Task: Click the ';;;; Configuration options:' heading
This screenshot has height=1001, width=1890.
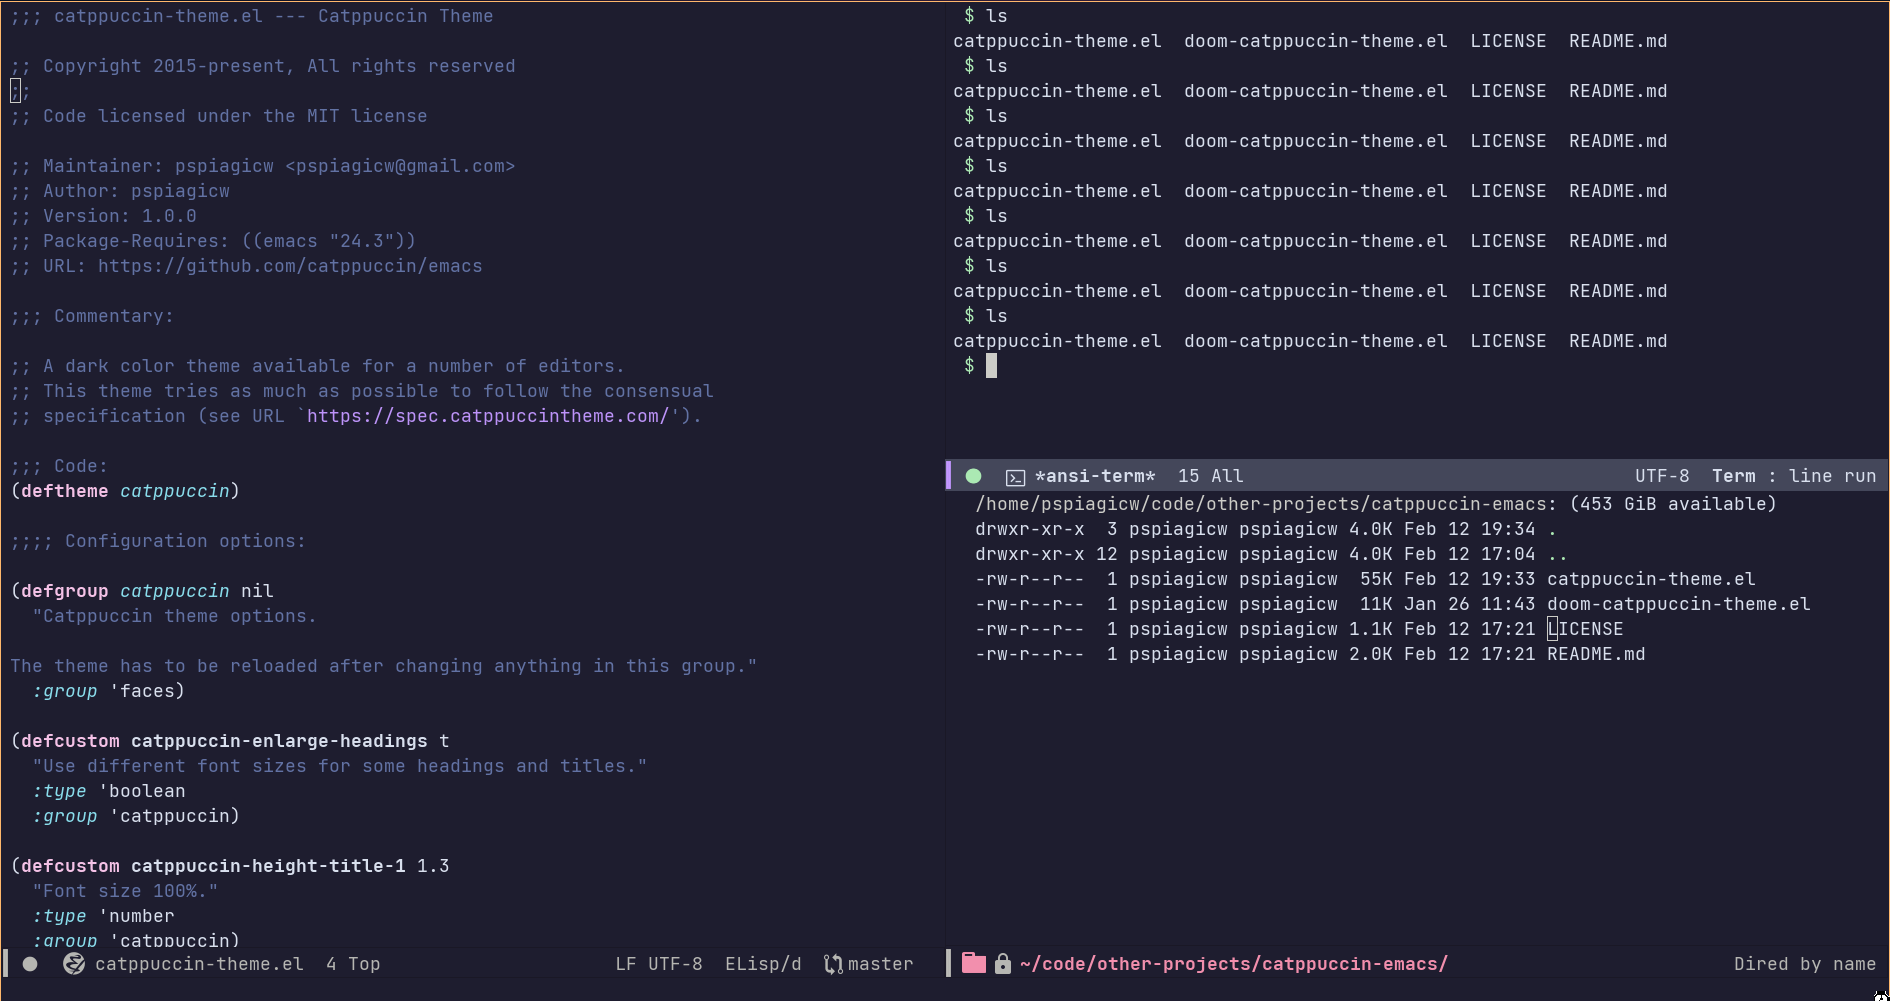Action: [x=158, y=541]
